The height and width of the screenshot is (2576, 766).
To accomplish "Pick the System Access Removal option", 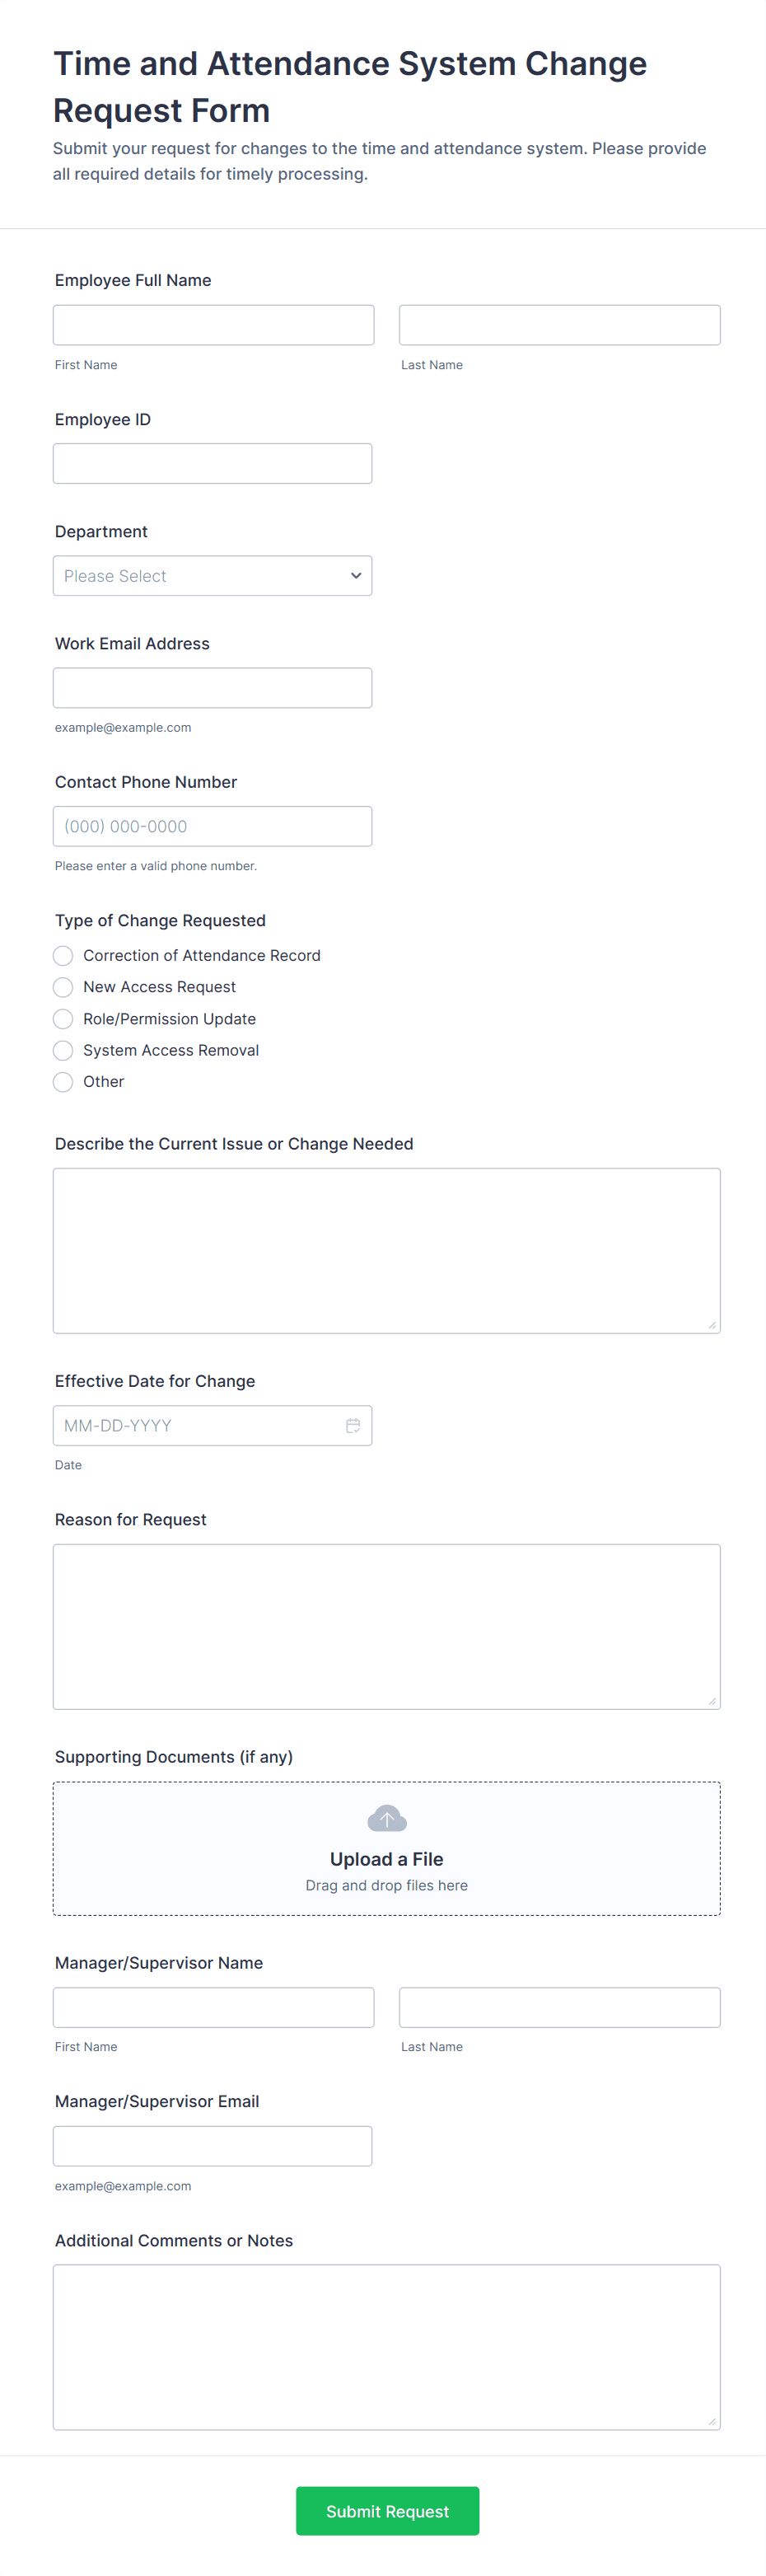I will tap(63, 1050).
